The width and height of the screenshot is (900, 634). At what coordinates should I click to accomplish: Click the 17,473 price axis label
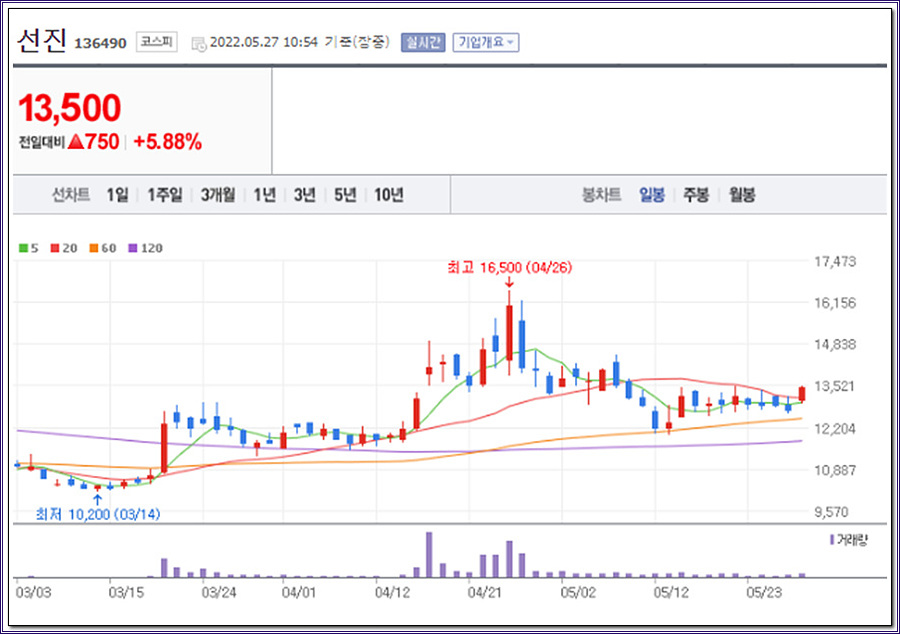point(835,262)
